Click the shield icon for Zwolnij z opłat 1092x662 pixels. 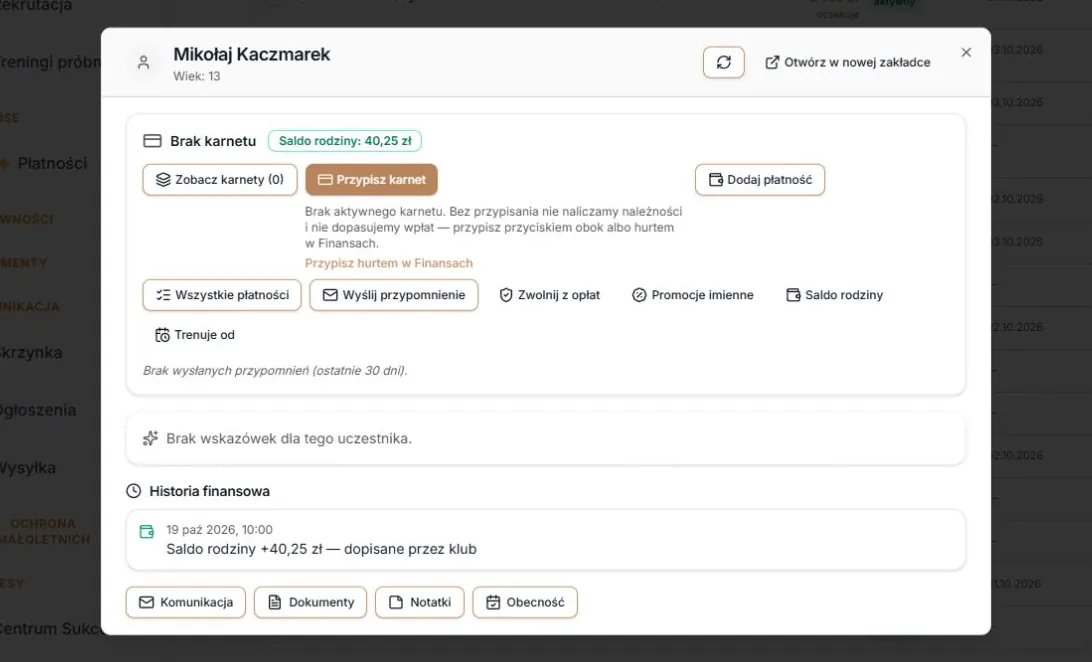506,295
